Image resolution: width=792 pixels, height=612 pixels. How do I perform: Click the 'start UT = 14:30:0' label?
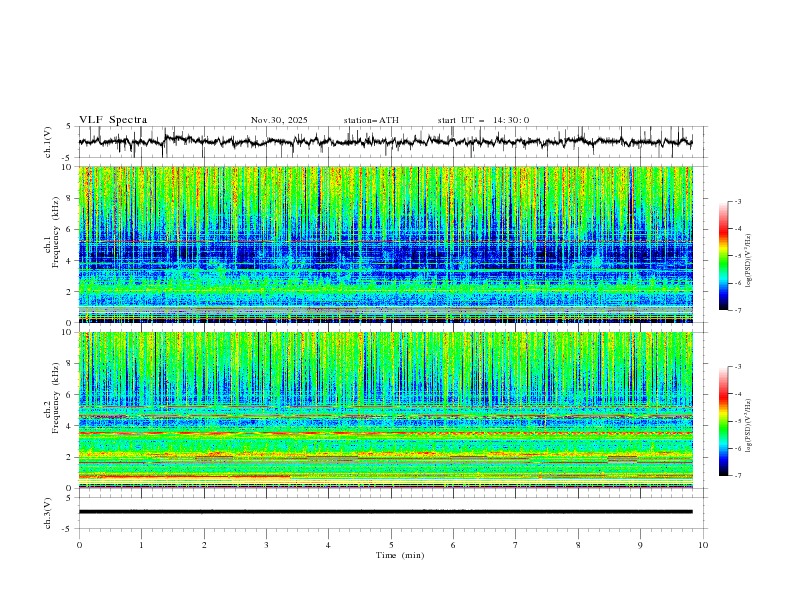coord(483,120)
